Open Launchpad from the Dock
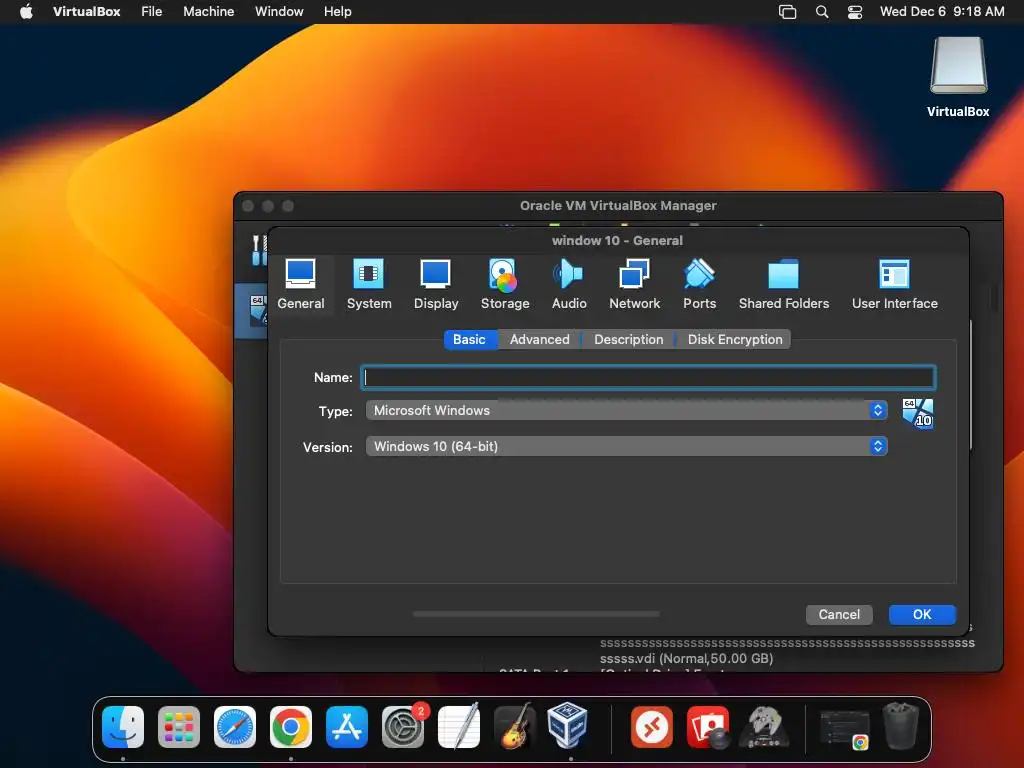Screen dimensions: 1024x768 [178, 726]
